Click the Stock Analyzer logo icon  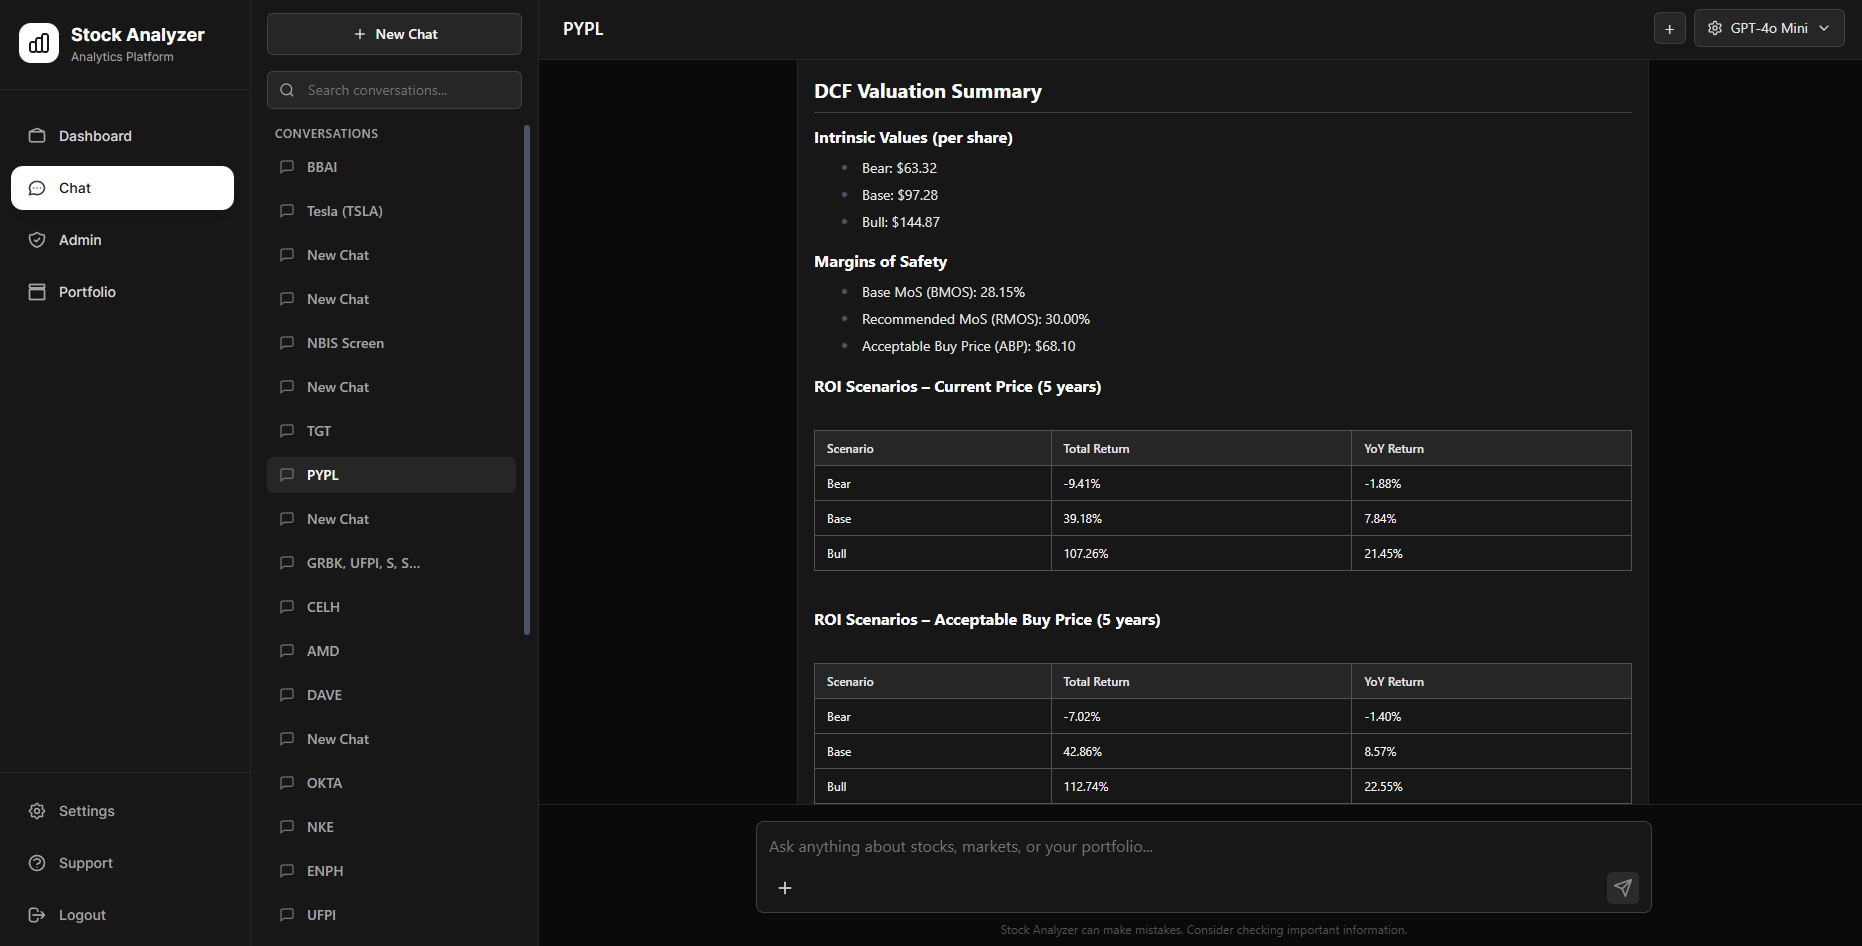click(x=38, y=43)
